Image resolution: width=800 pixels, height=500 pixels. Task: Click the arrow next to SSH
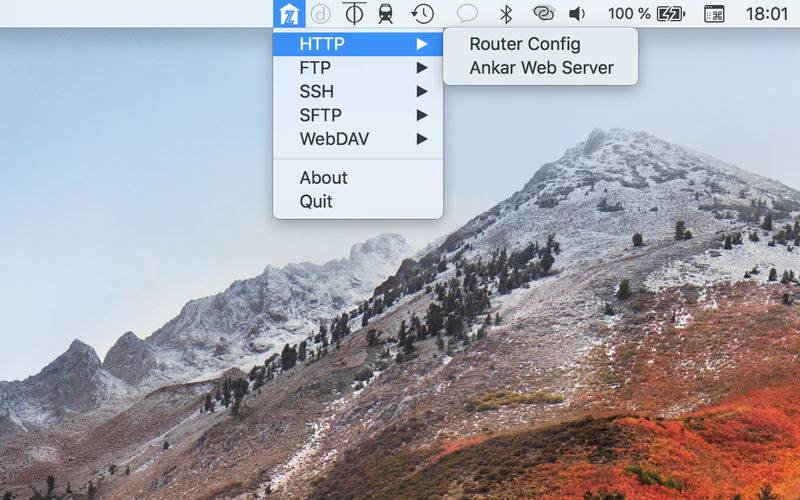(421, 91)
